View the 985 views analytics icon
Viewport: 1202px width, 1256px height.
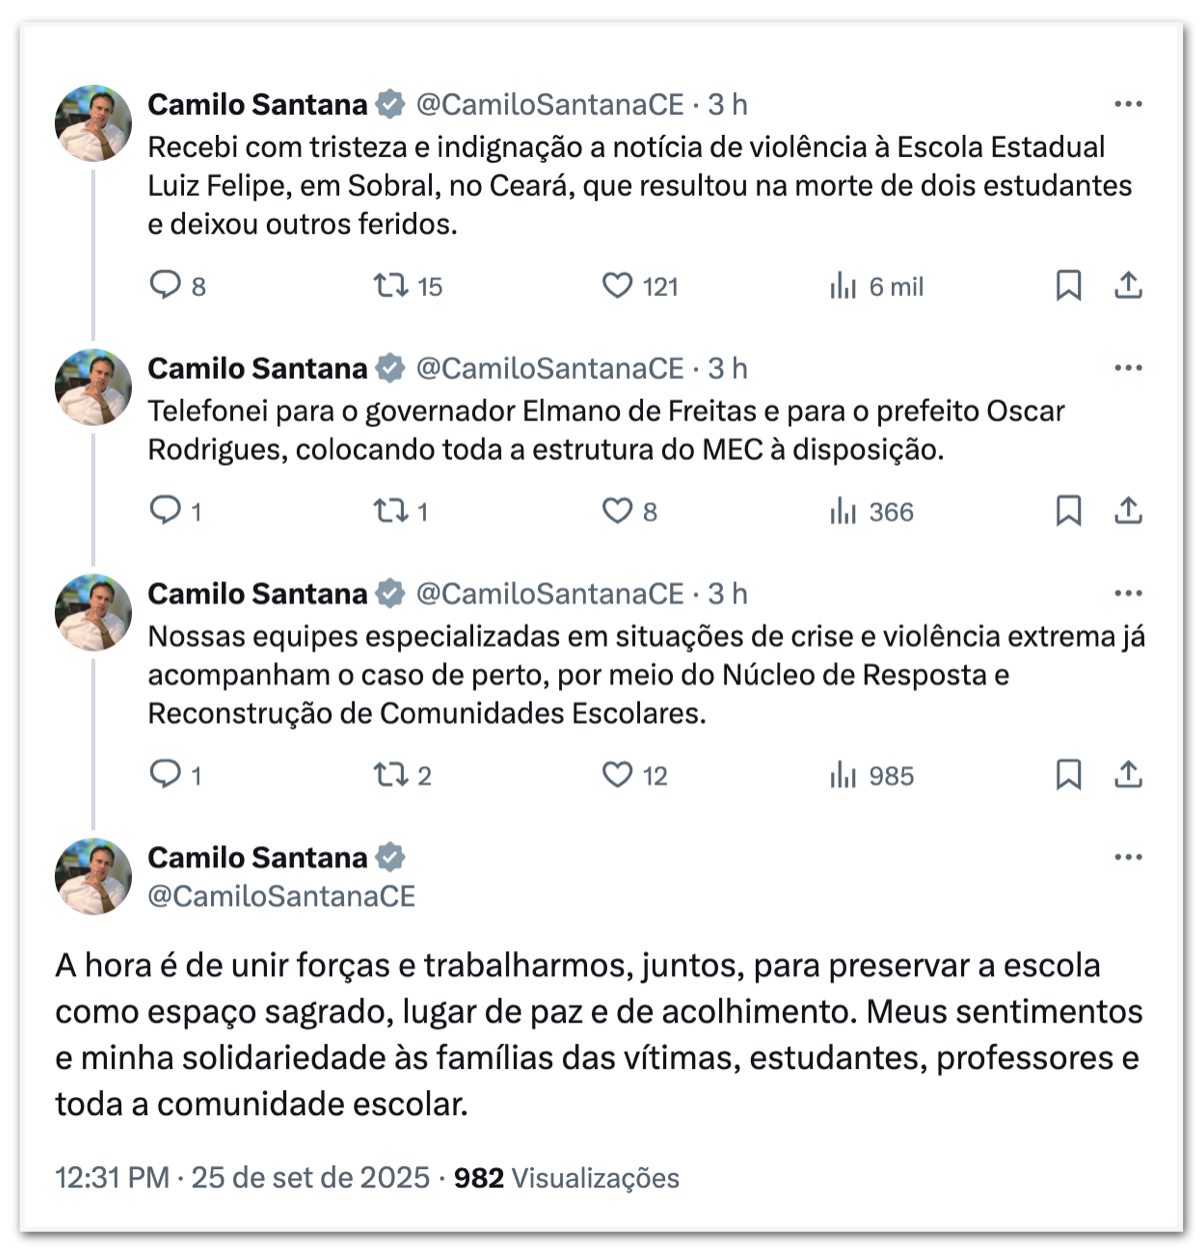coord(843,775)
